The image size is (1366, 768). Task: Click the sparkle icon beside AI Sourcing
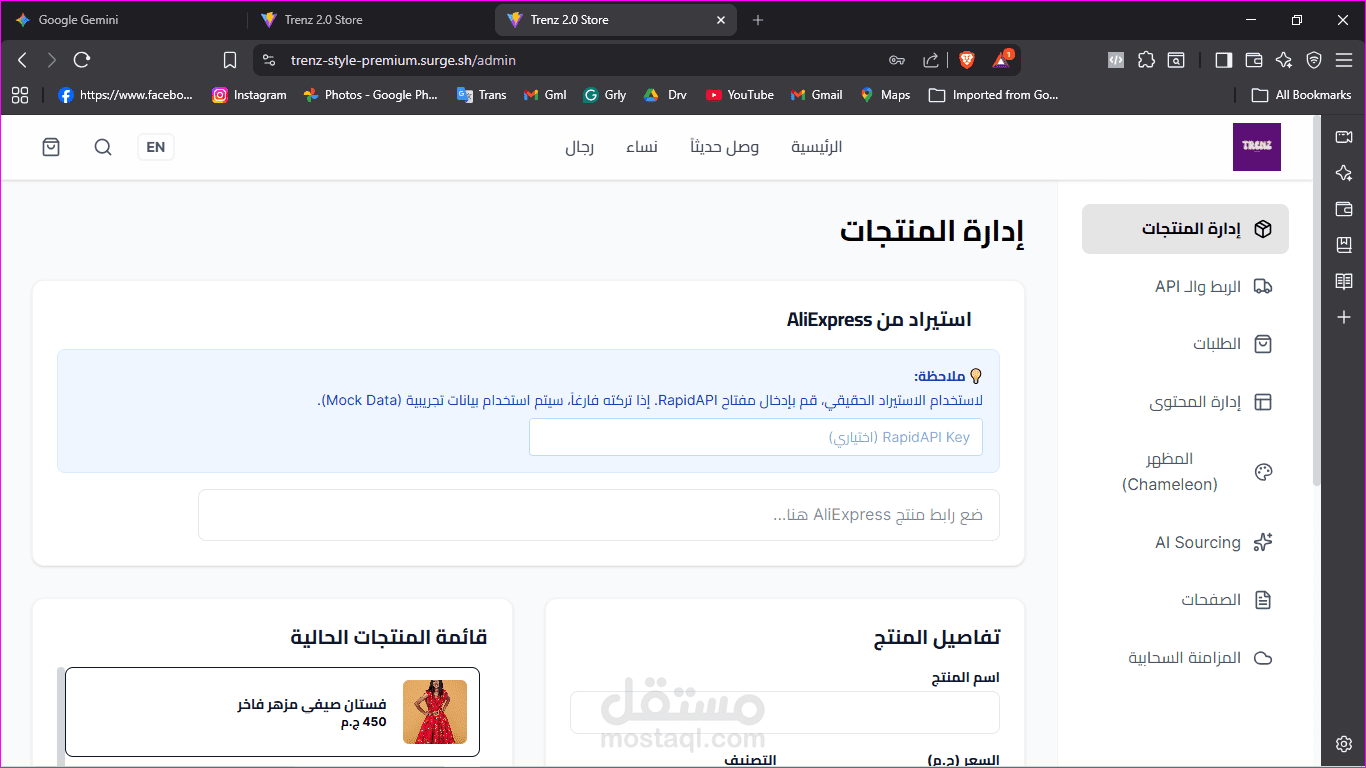click(x=1263, y=542)
